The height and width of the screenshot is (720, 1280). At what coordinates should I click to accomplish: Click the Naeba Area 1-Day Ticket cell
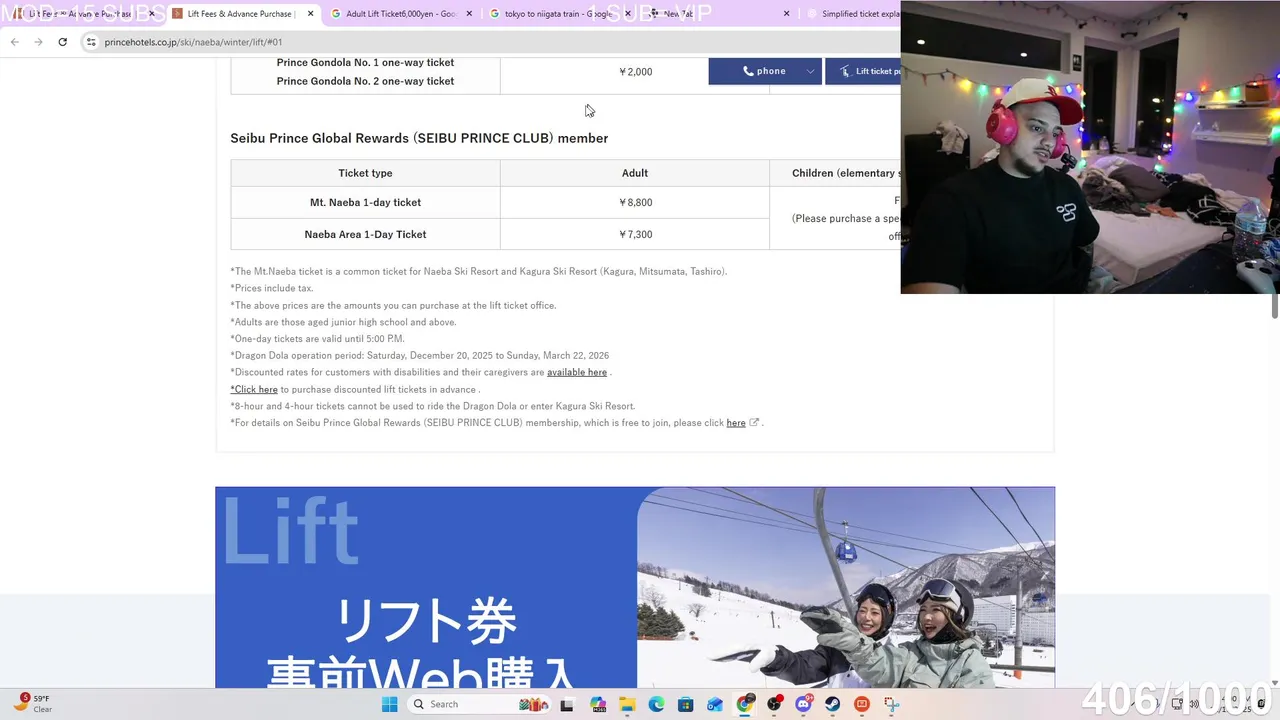365,234
